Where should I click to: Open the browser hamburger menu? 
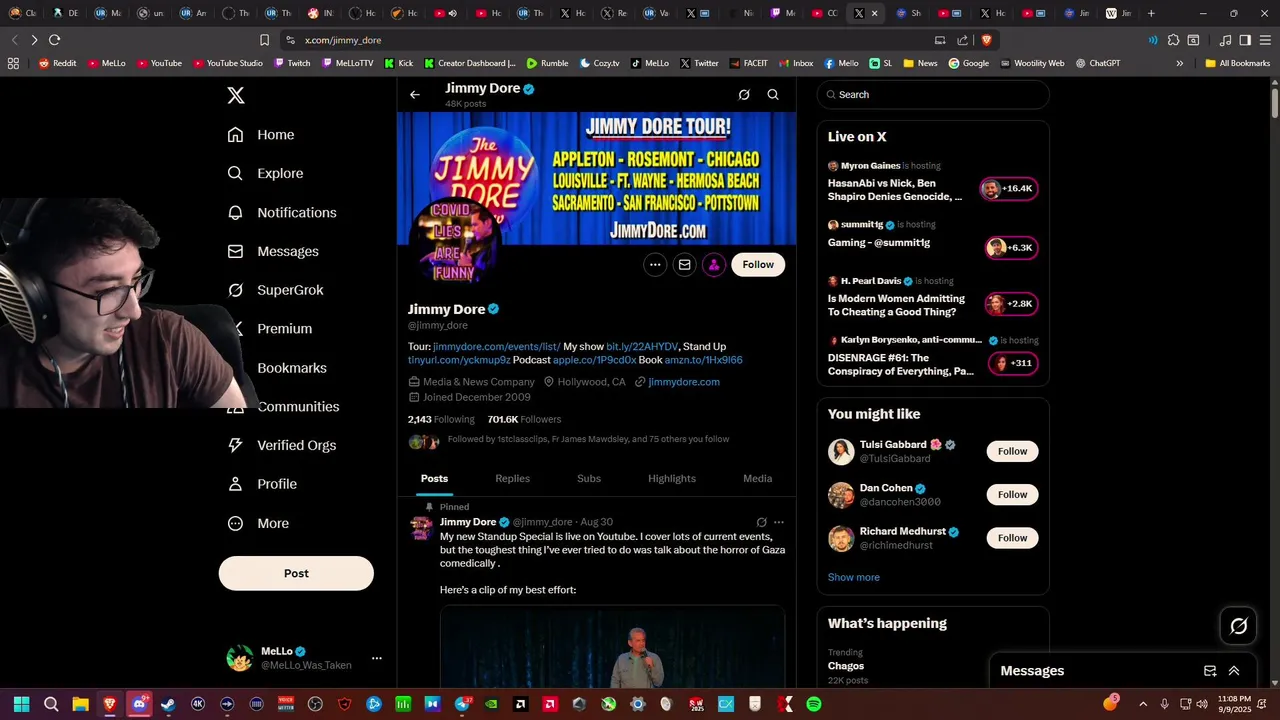pos(1264,40)
